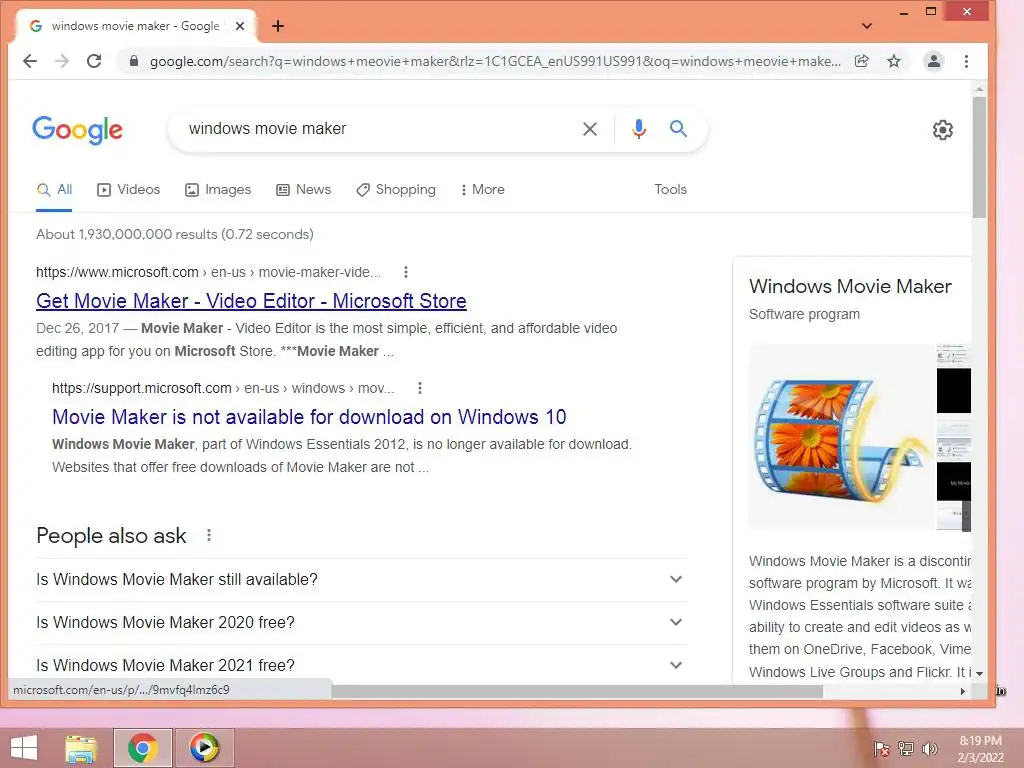Click the browser forward arrow
The width and height of the screenshot is (1024, 768).
pyautogui.click(x=62, y=61)
